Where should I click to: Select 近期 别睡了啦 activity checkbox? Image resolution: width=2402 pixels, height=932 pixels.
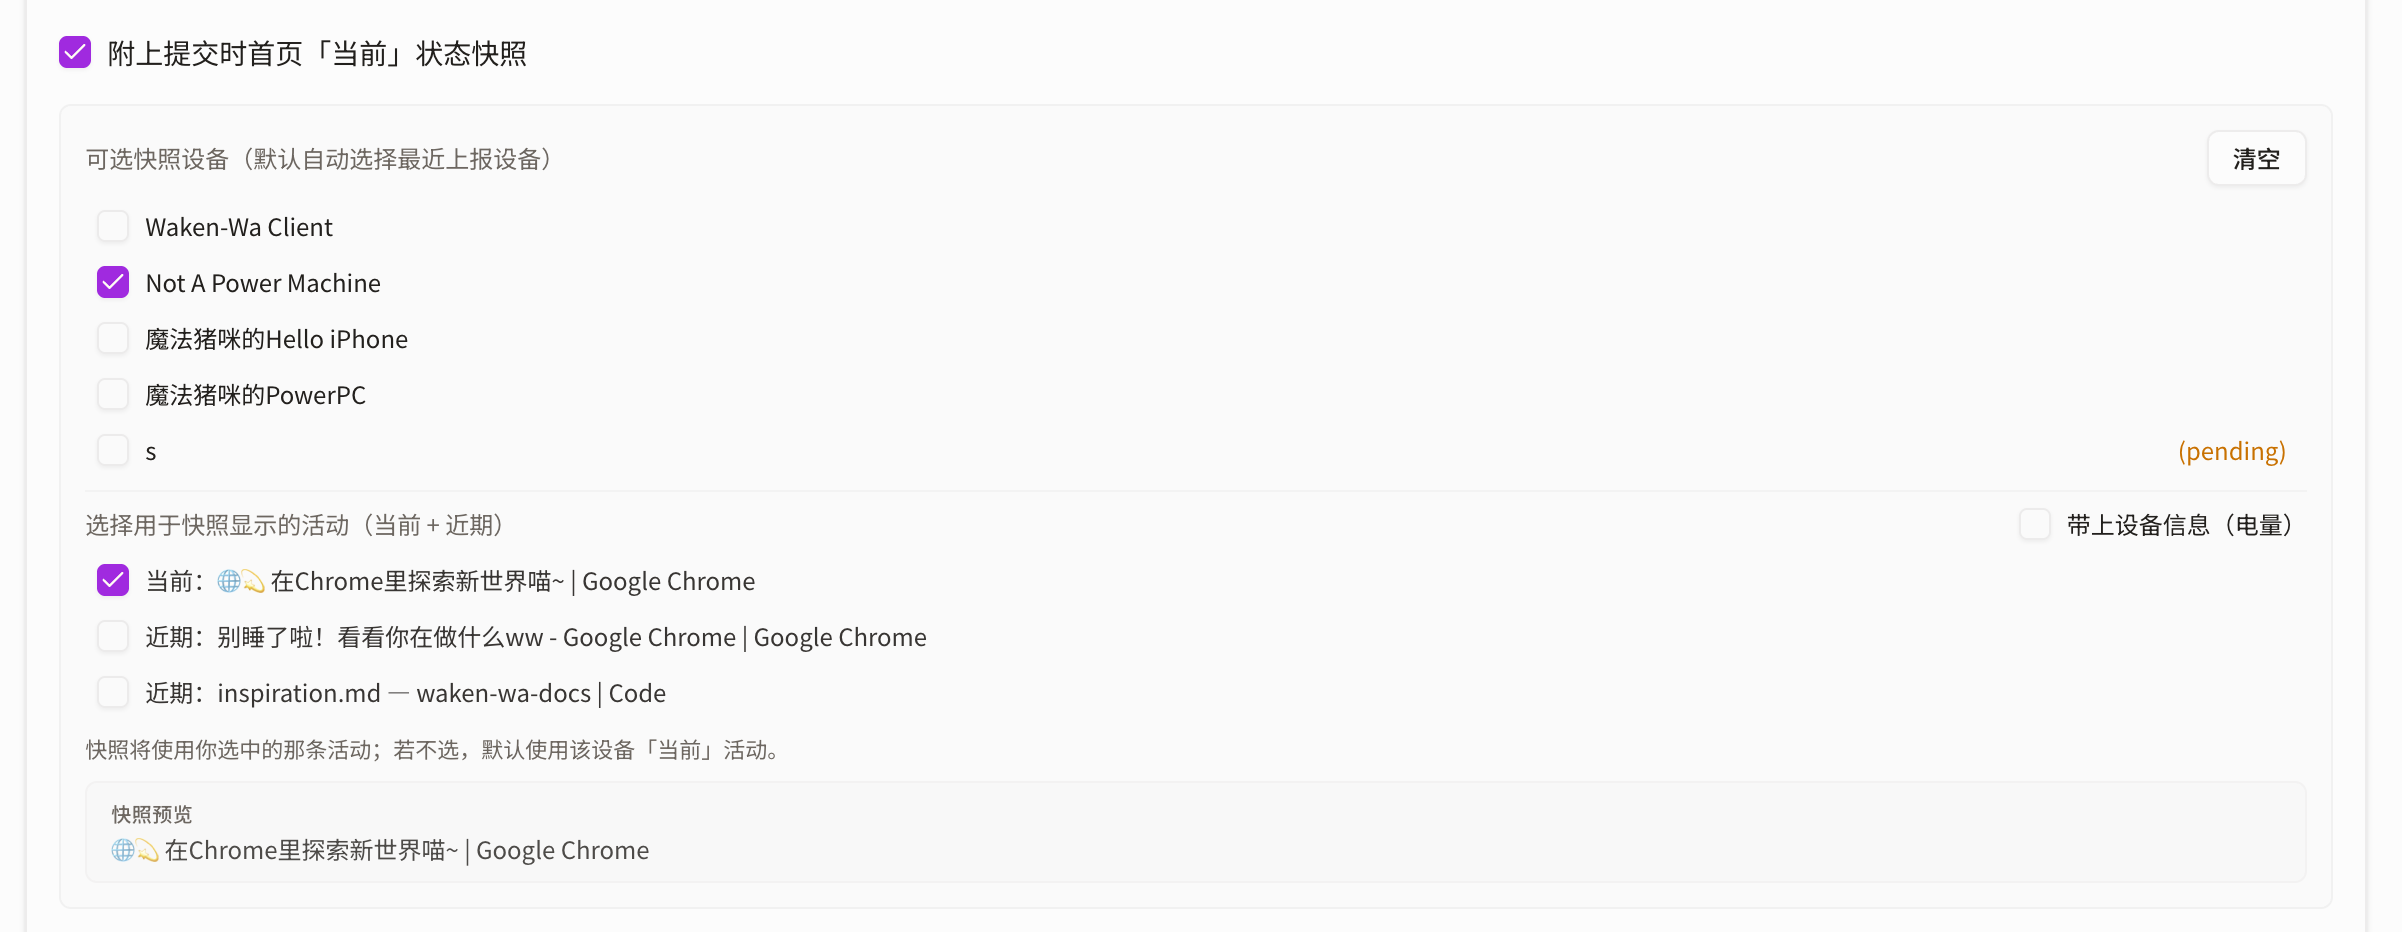[113, 636]
